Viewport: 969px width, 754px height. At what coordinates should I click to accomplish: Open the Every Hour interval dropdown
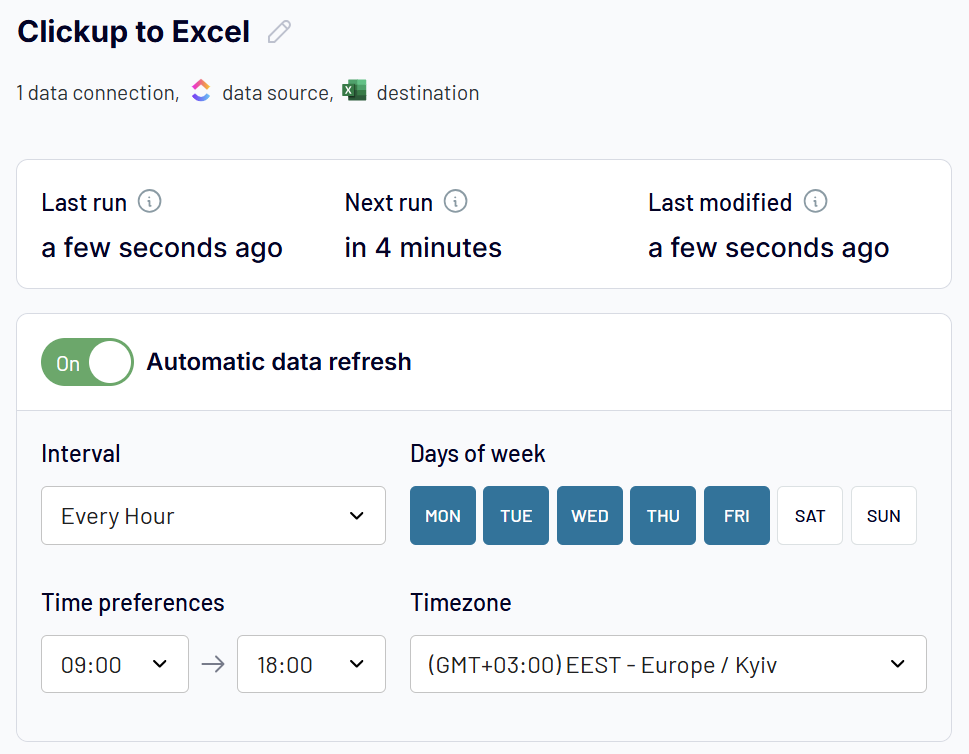[213, 515]
